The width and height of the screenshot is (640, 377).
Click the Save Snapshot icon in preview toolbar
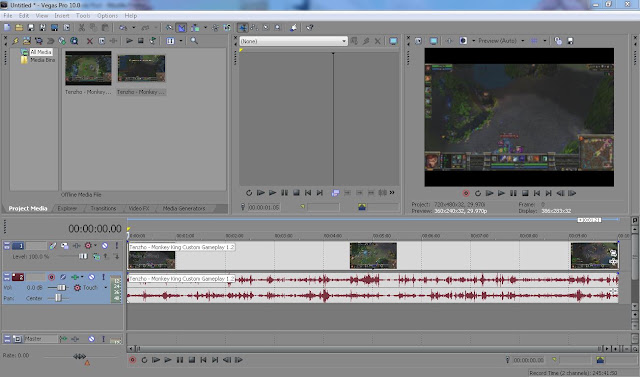(570, 41)
